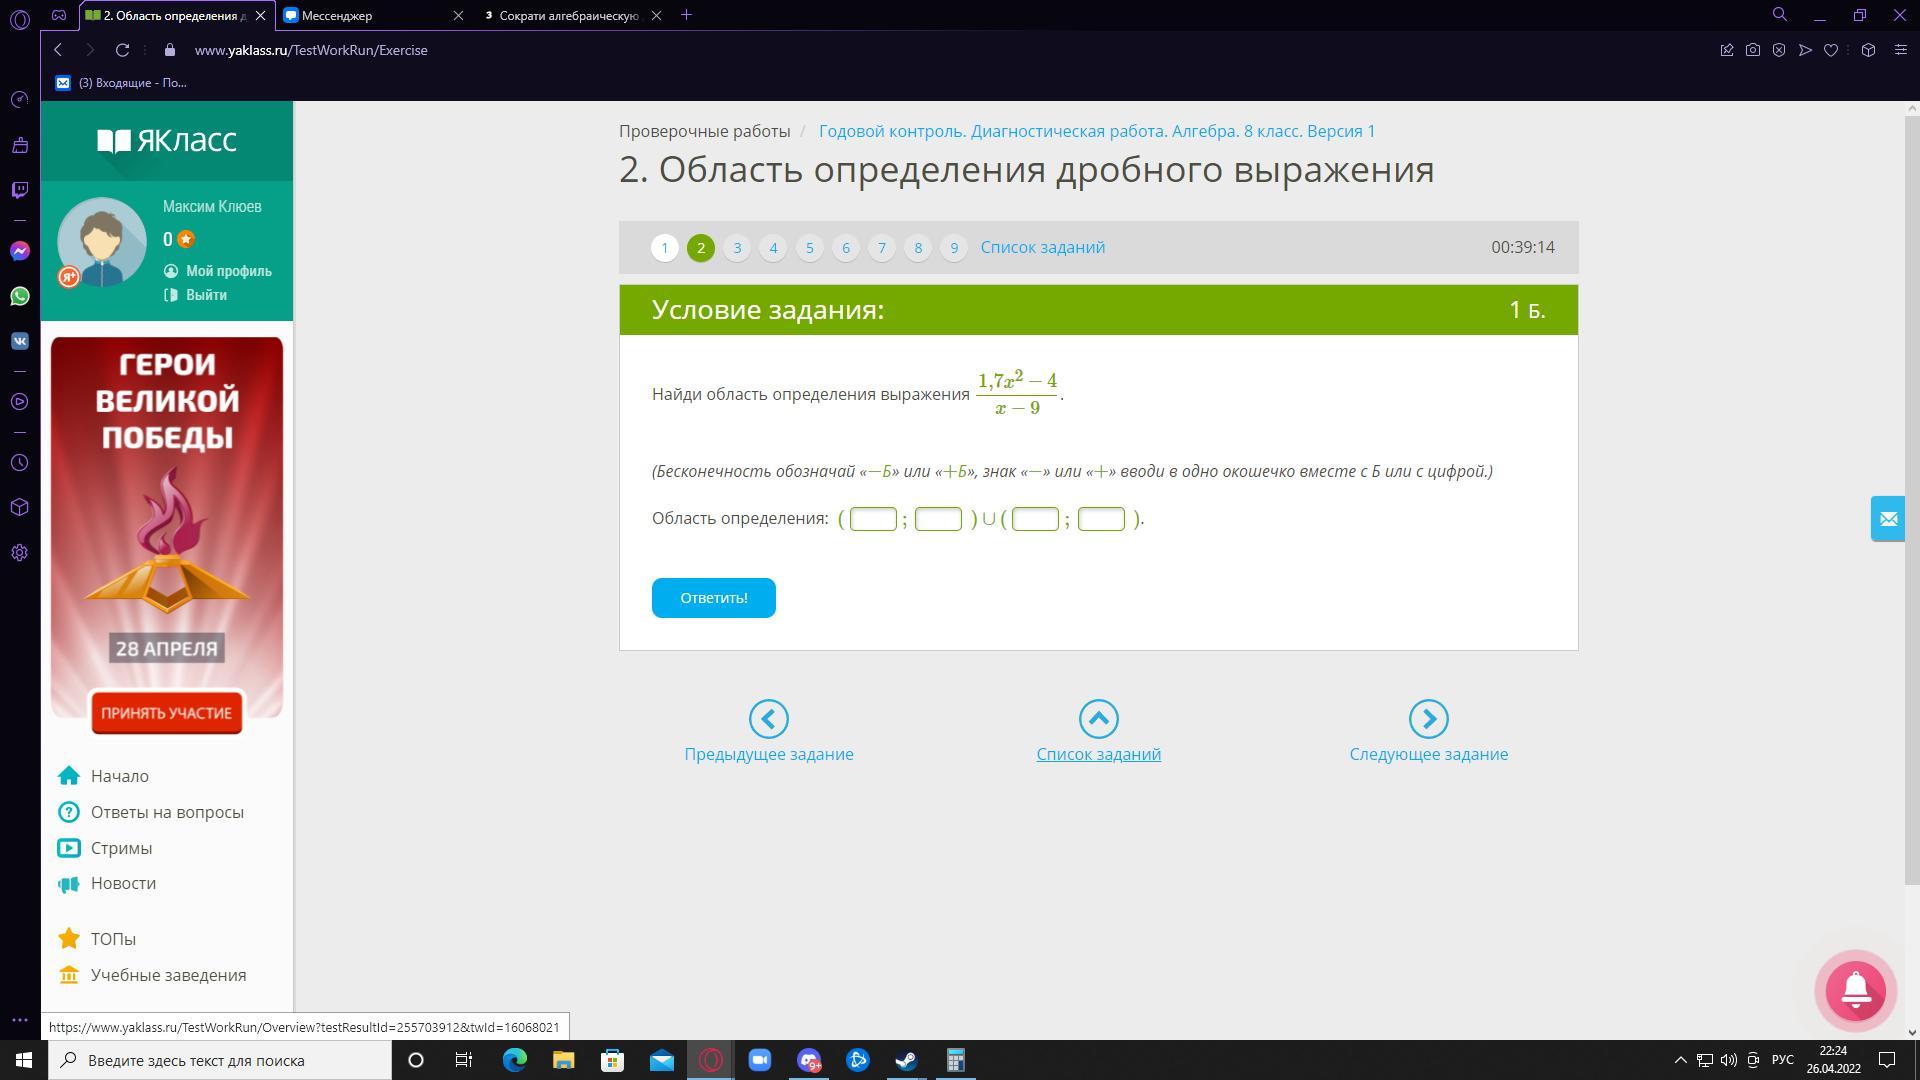The image size is (1920, 1080).
Task: Go to task number 5
Action: pyautogui.click(x=809, y=248)
